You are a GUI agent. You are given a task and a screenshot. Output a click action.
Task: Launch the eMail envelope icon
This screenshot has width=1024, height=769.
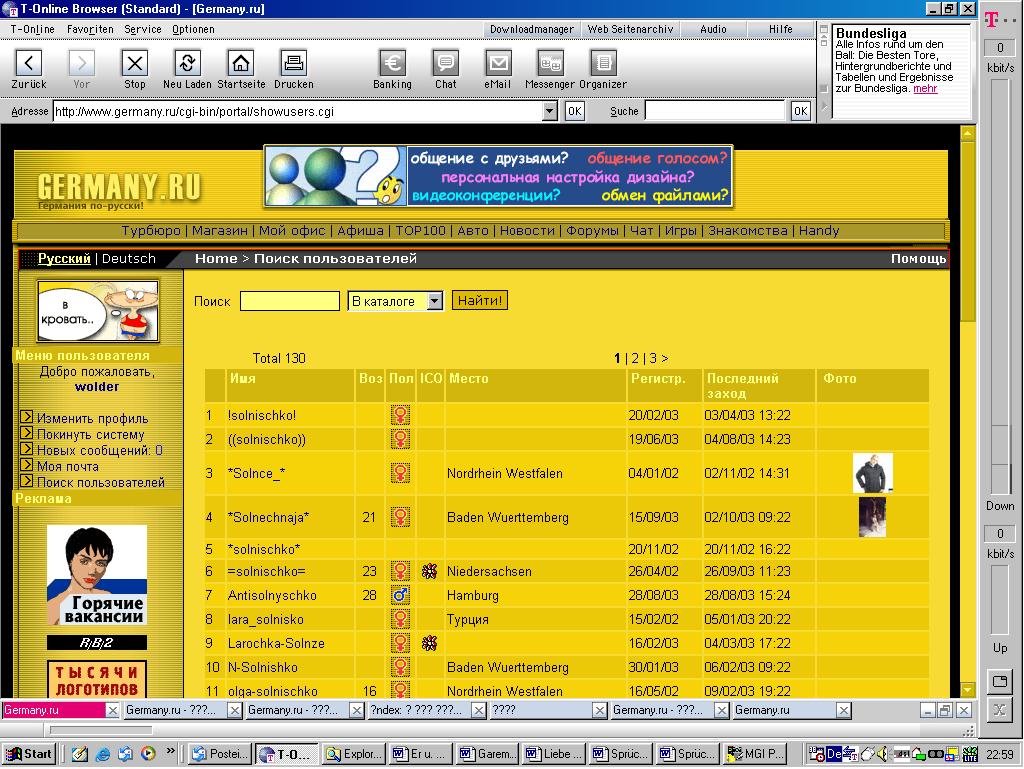[497, 64]
